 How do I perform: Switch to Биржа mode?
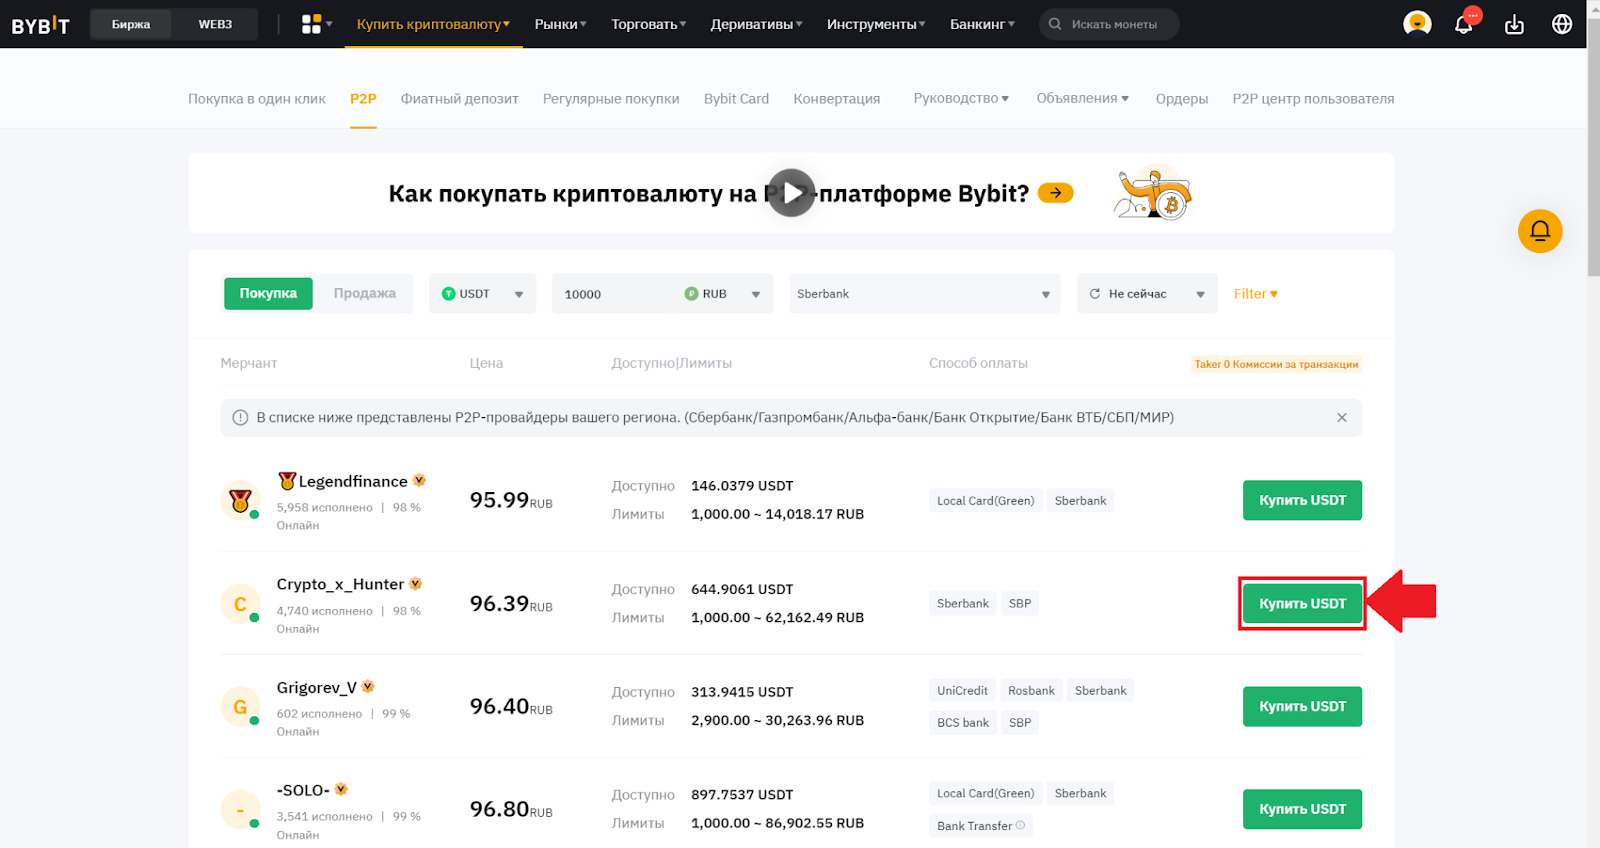(131, 24)
